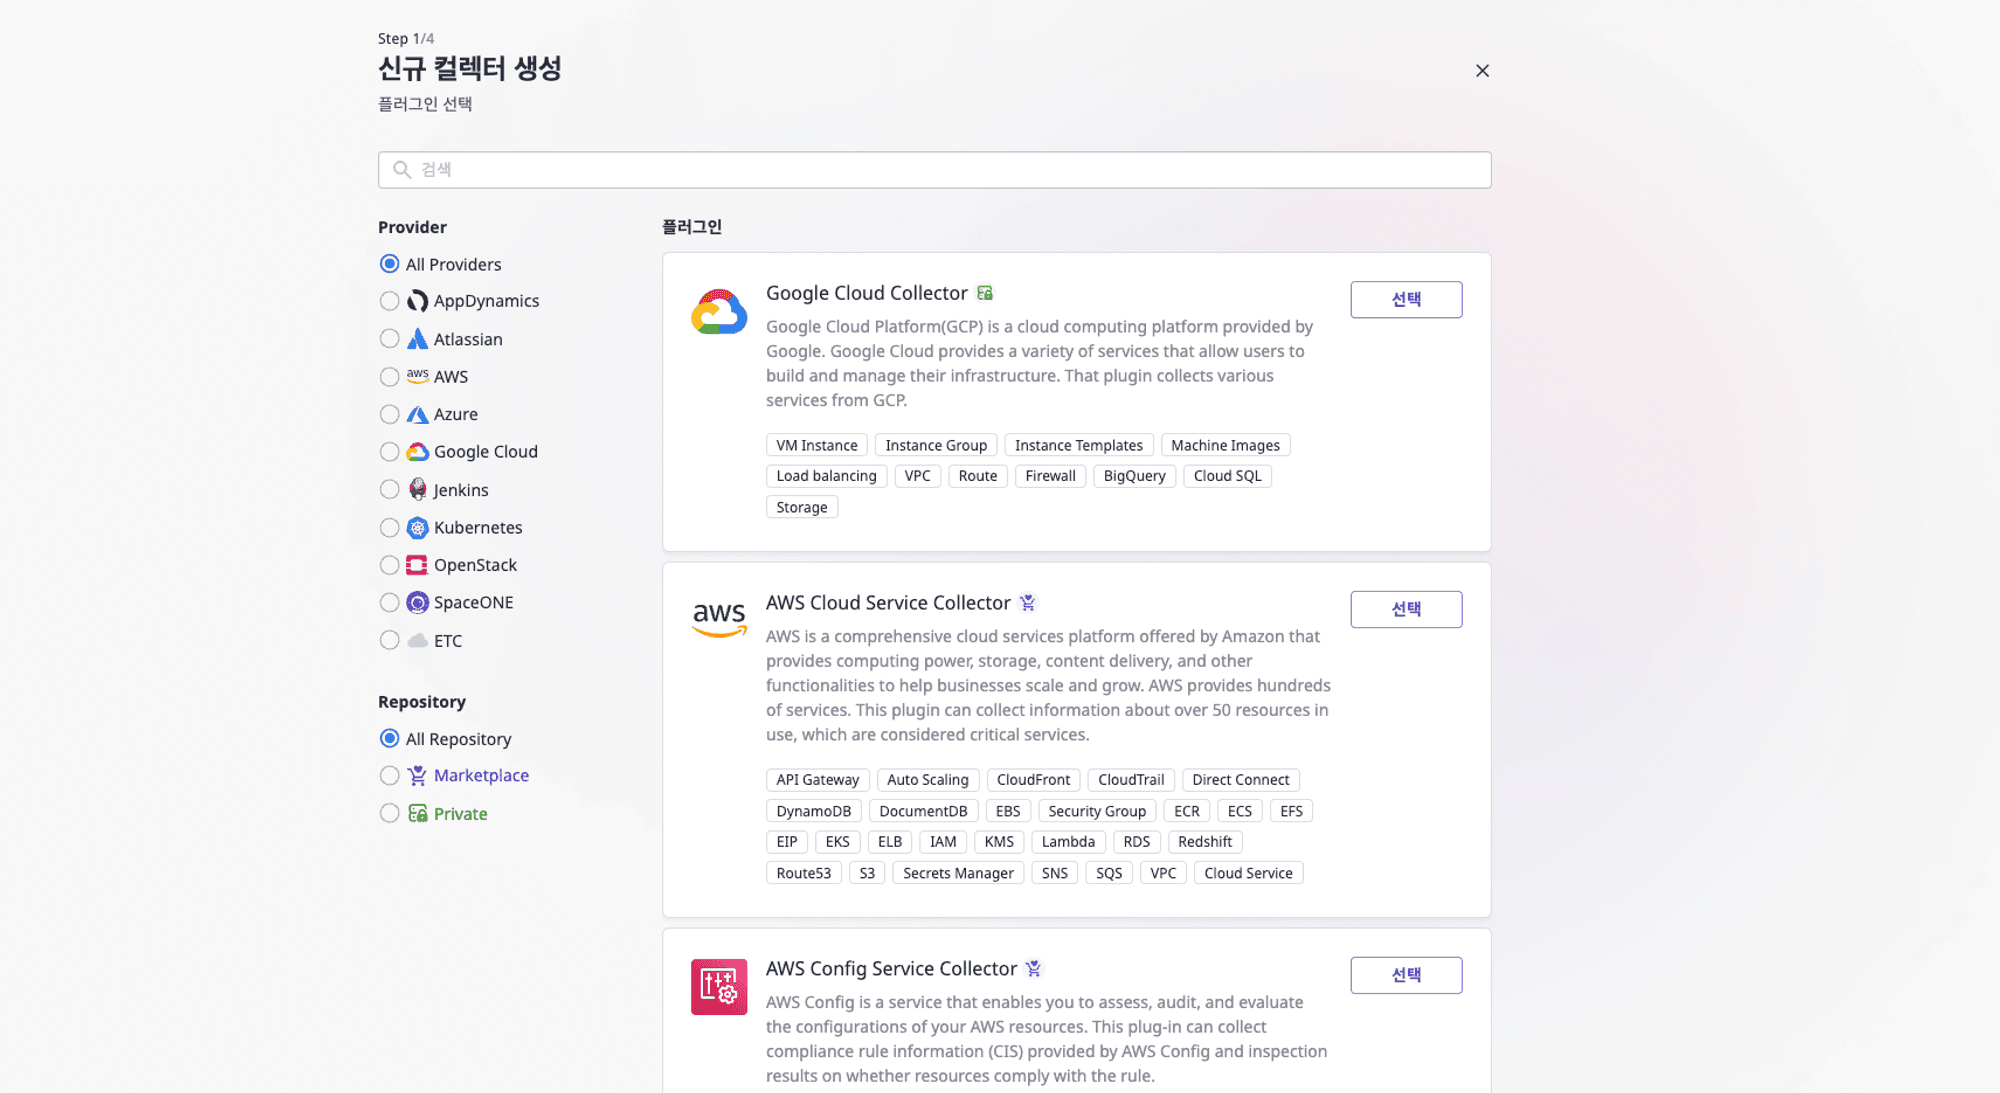
Task: Select the AppDynamics radio button
Action: pos(389,301)
